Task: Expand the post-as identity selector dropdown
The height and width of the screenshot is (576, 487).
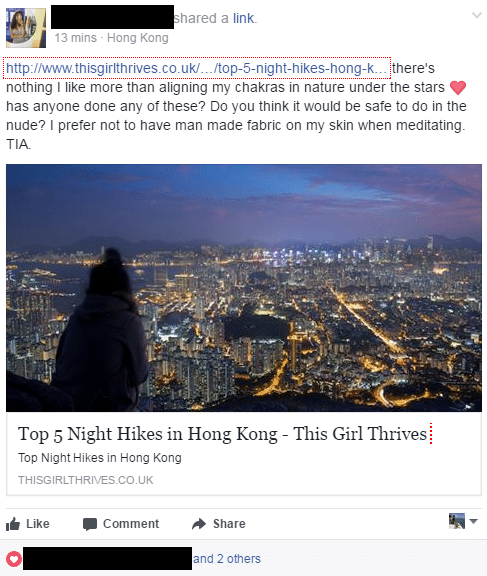Action: coord(474,521)
